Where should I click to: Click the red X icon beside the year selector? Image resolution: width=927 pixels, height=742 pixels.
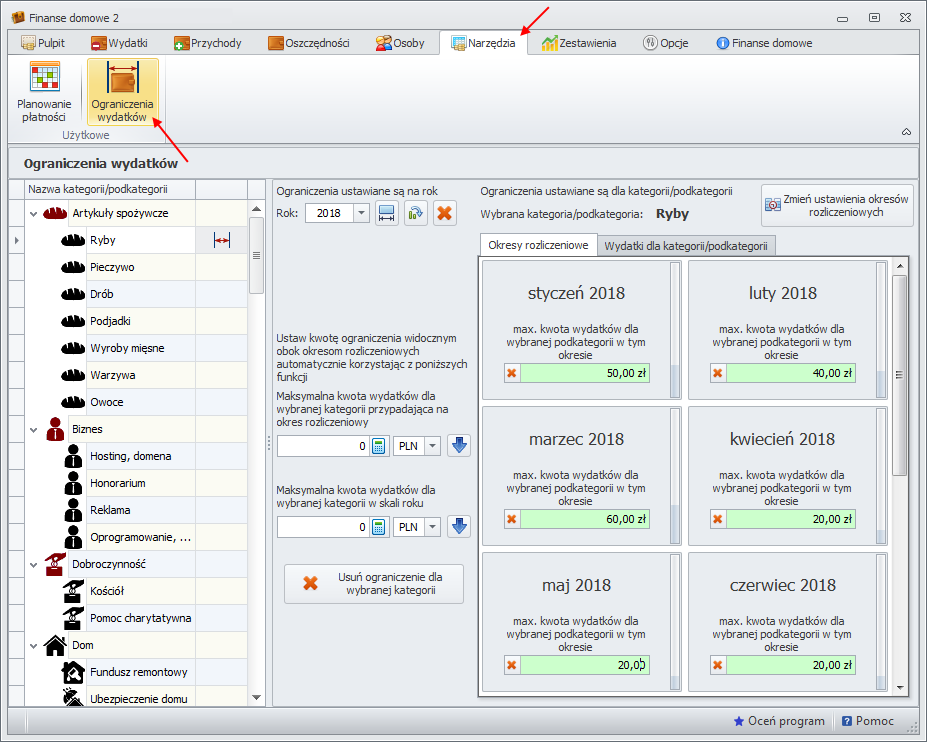pos(445,213)
